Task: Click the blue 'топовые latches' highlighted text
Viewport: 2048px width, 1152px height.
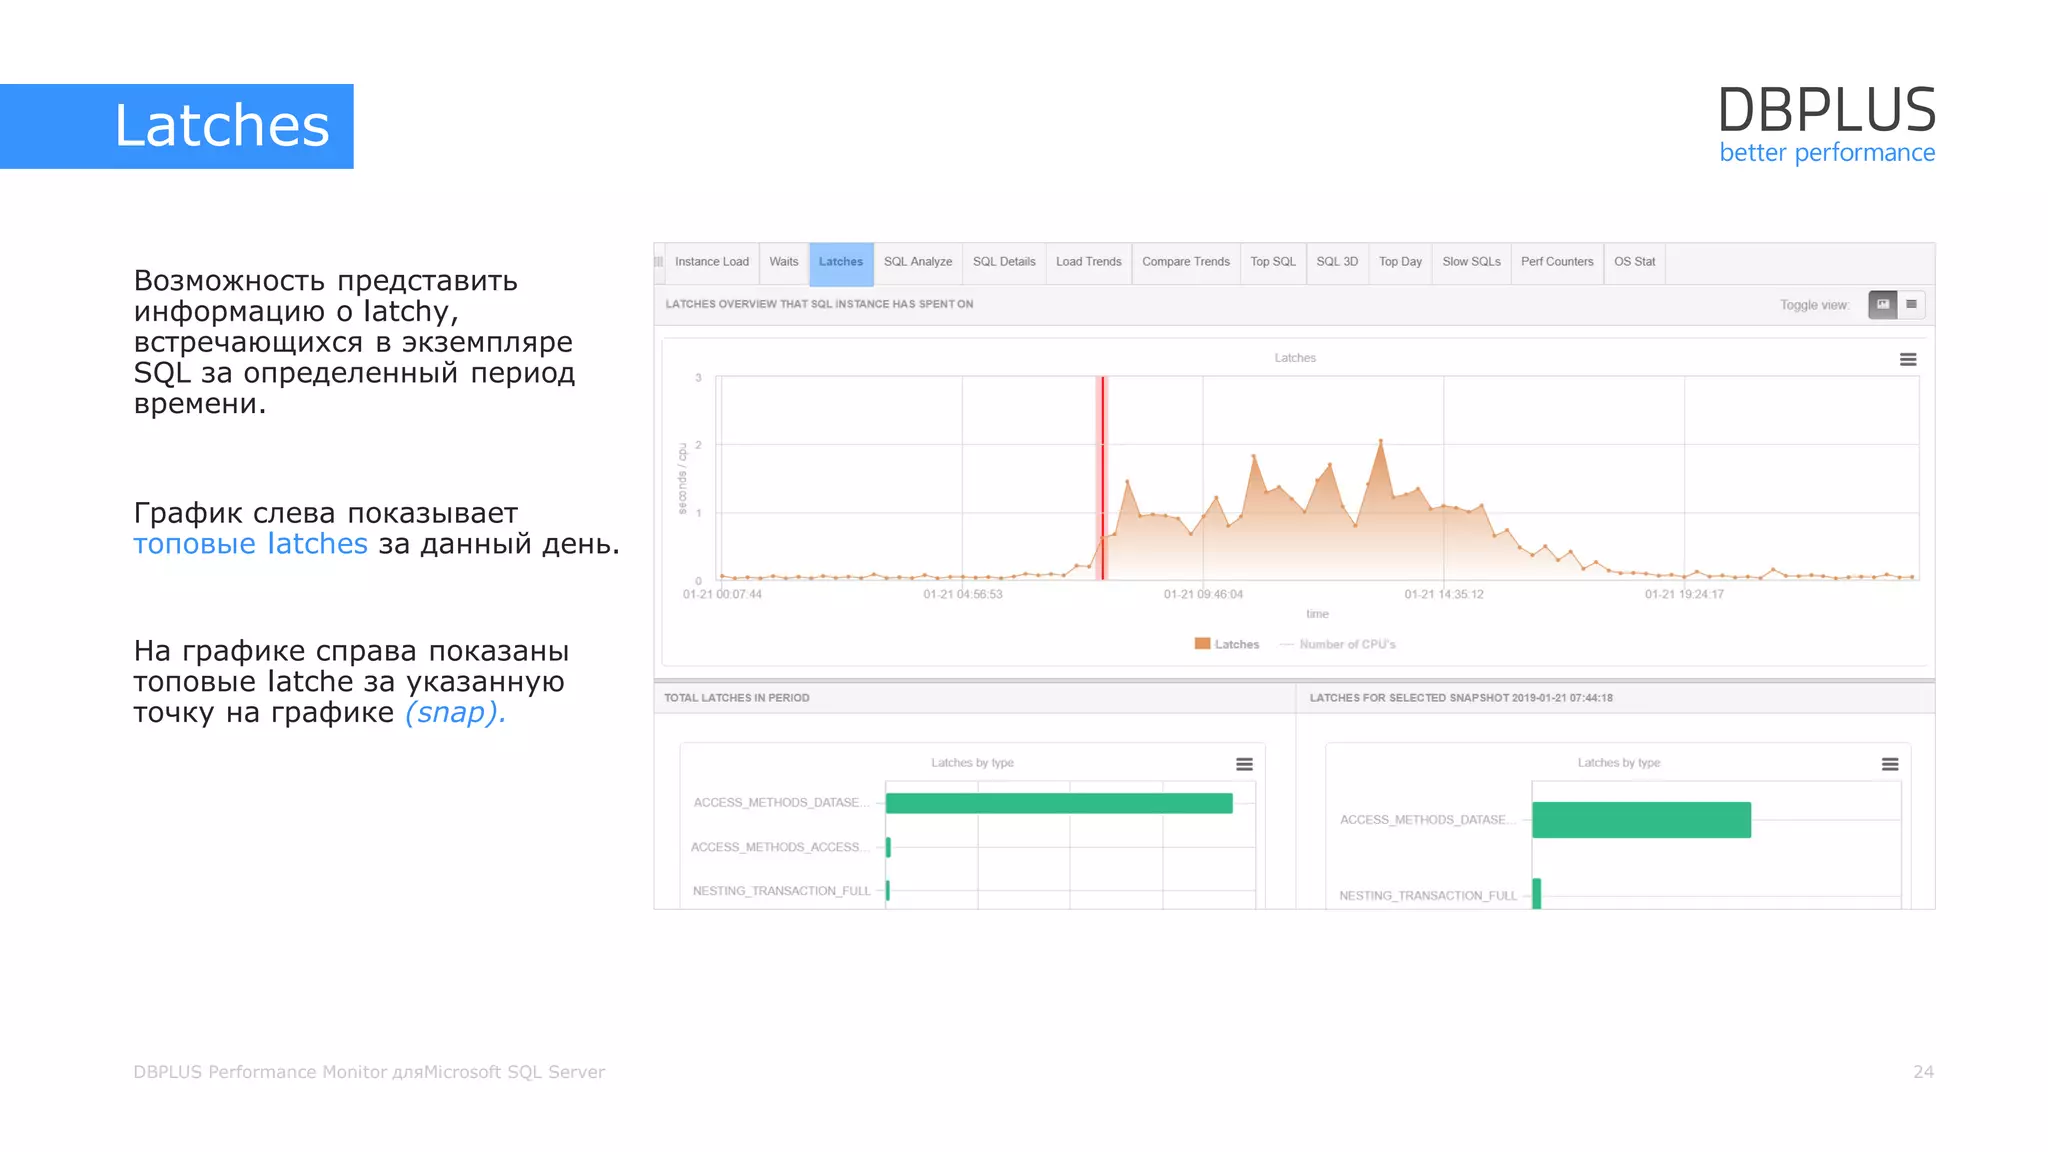Action: [x=251, y=544]
